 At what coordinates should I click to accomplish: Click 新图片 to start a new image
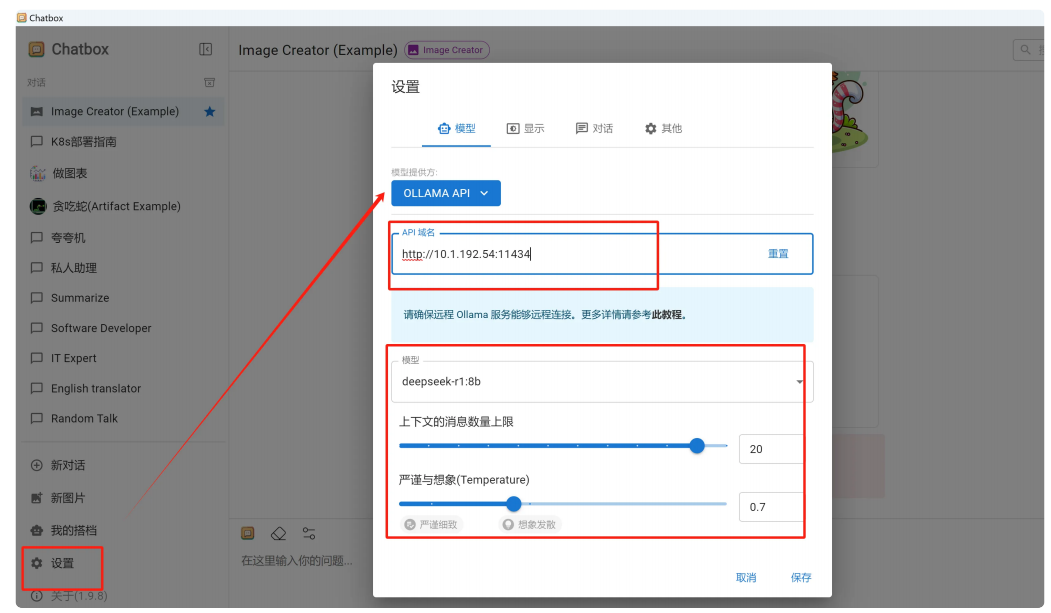click(123, 498)
